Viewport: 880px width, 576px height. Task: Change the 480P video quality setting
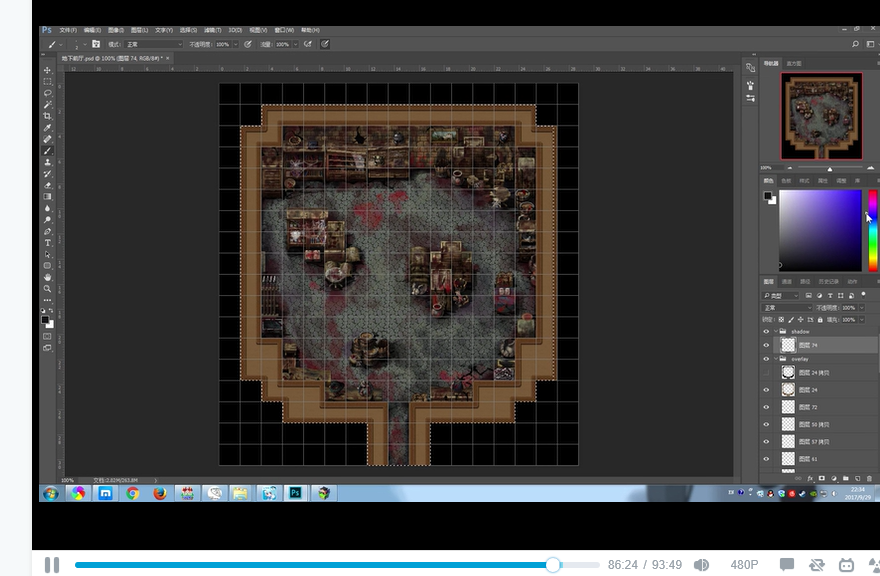(x=744, y=565)
